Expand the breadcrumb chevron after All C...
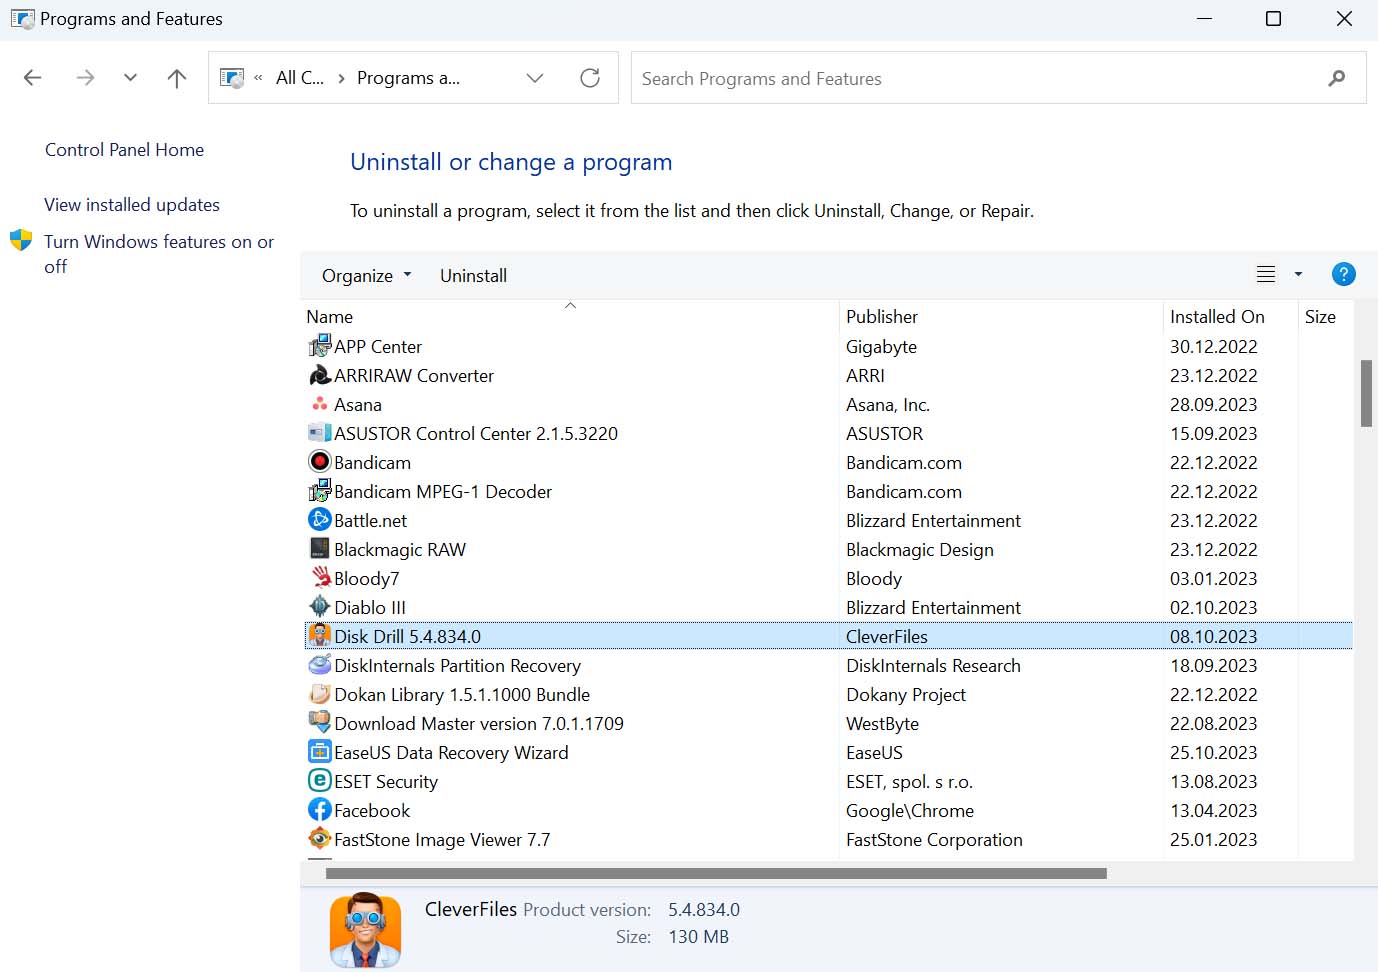The image size is (1378, 972). pos(341,78)
